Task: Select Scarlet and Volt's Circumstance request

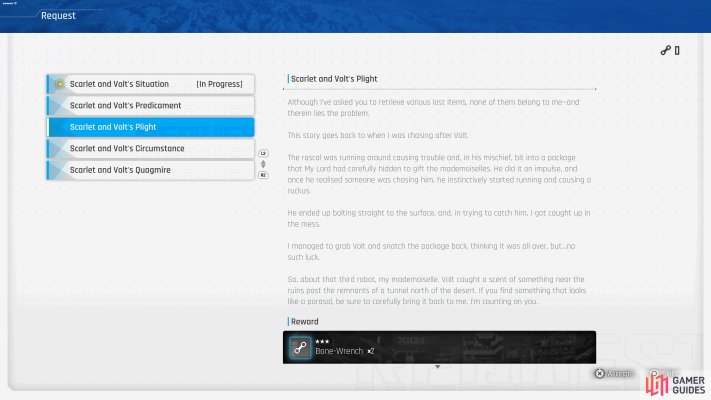Action: pos(151,148)
